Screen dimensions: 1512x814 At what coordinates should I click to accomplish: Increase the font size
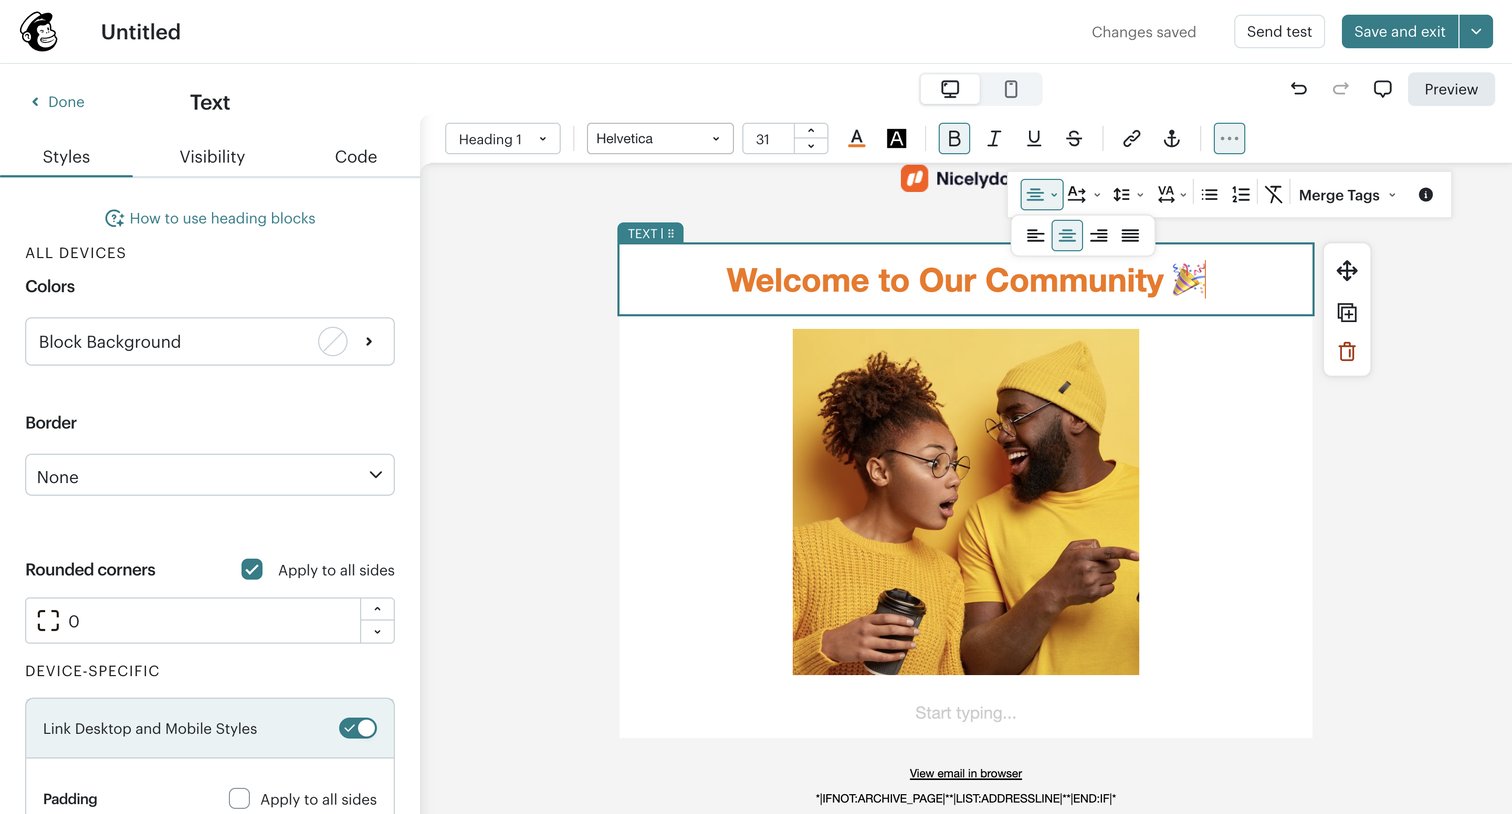click(811, 131)
